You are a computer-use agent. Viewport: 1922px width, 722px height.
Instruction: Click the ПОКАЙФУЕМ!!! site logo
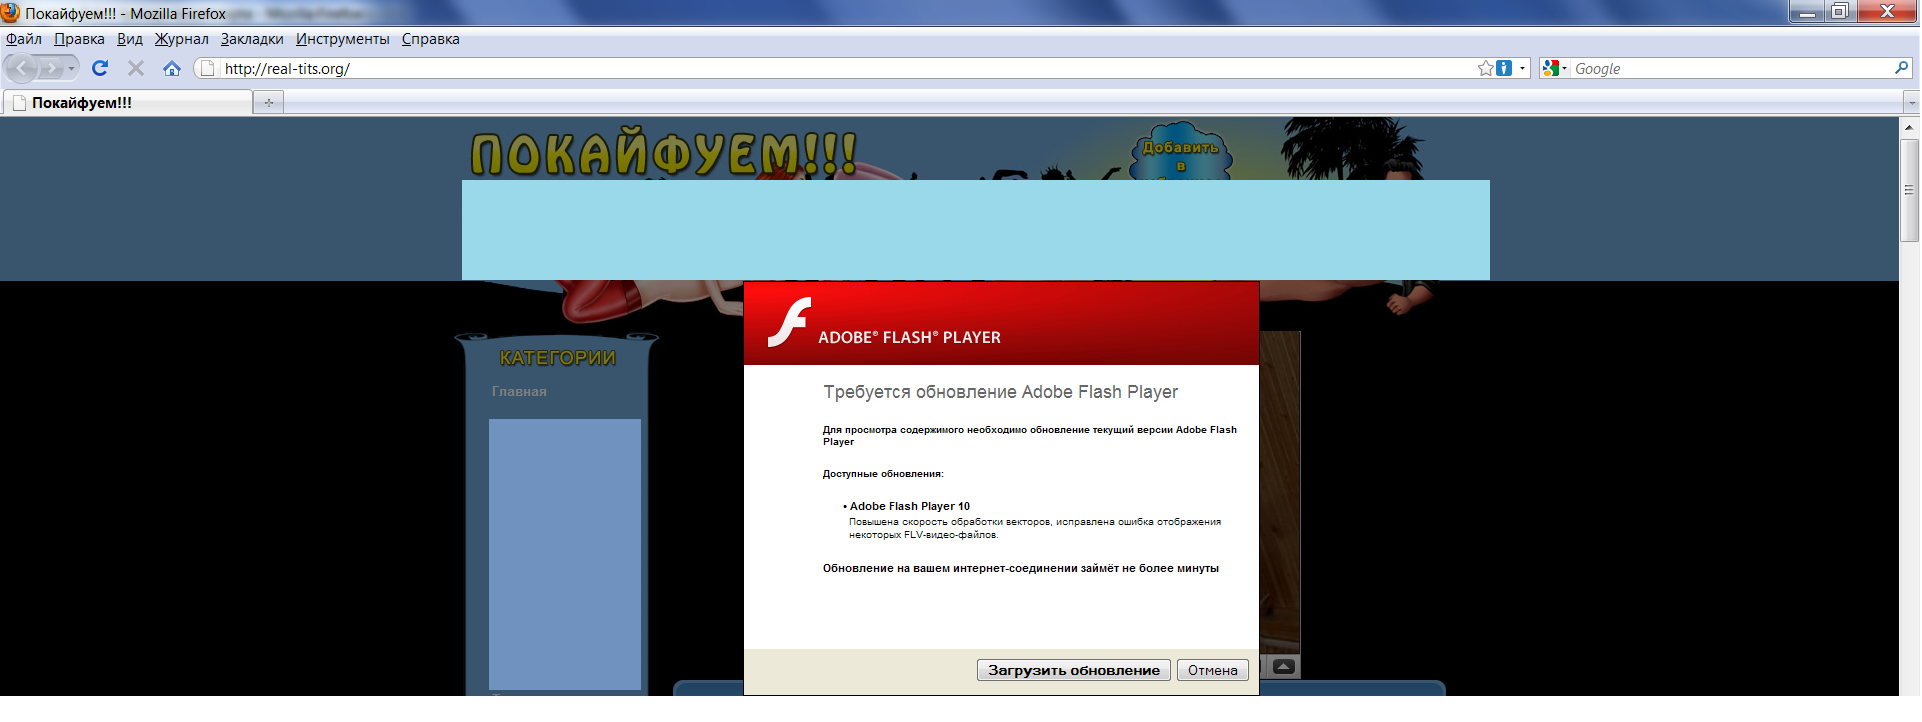[x=663, y=153]
